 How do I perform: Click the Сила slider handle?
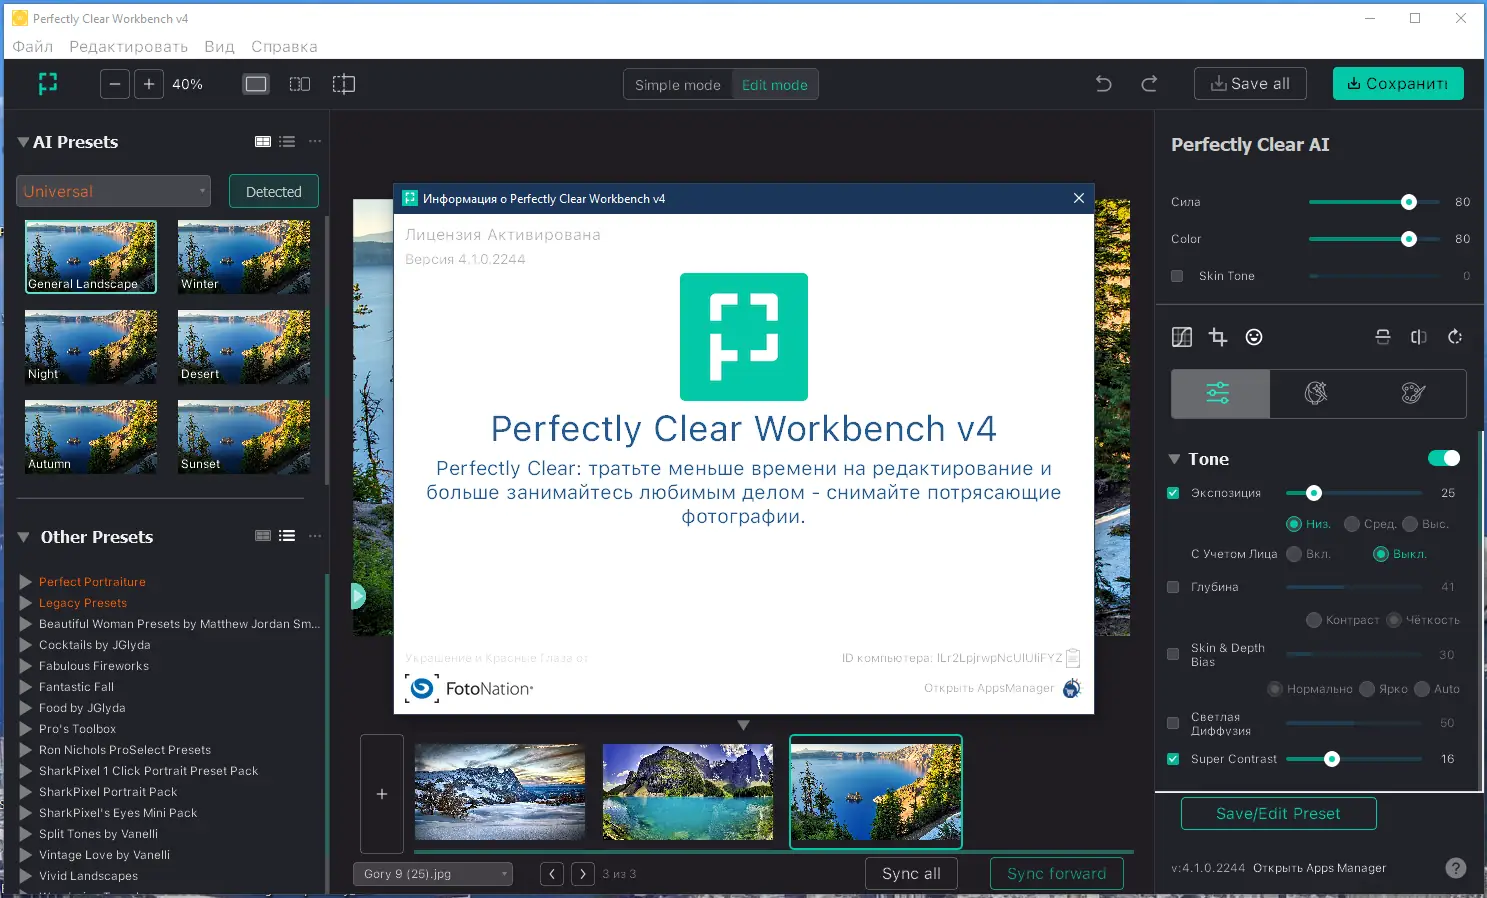click(1409, 202)
